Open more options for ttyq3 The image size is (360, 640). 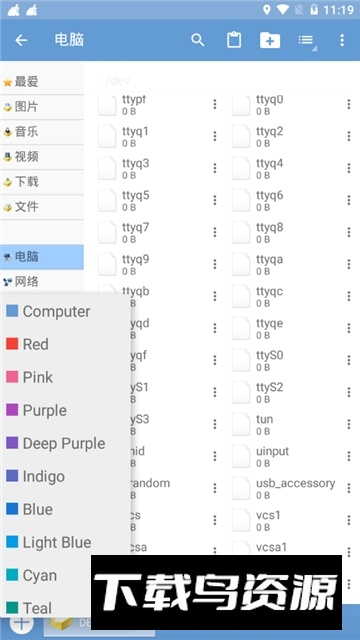[x=215, y=168]
